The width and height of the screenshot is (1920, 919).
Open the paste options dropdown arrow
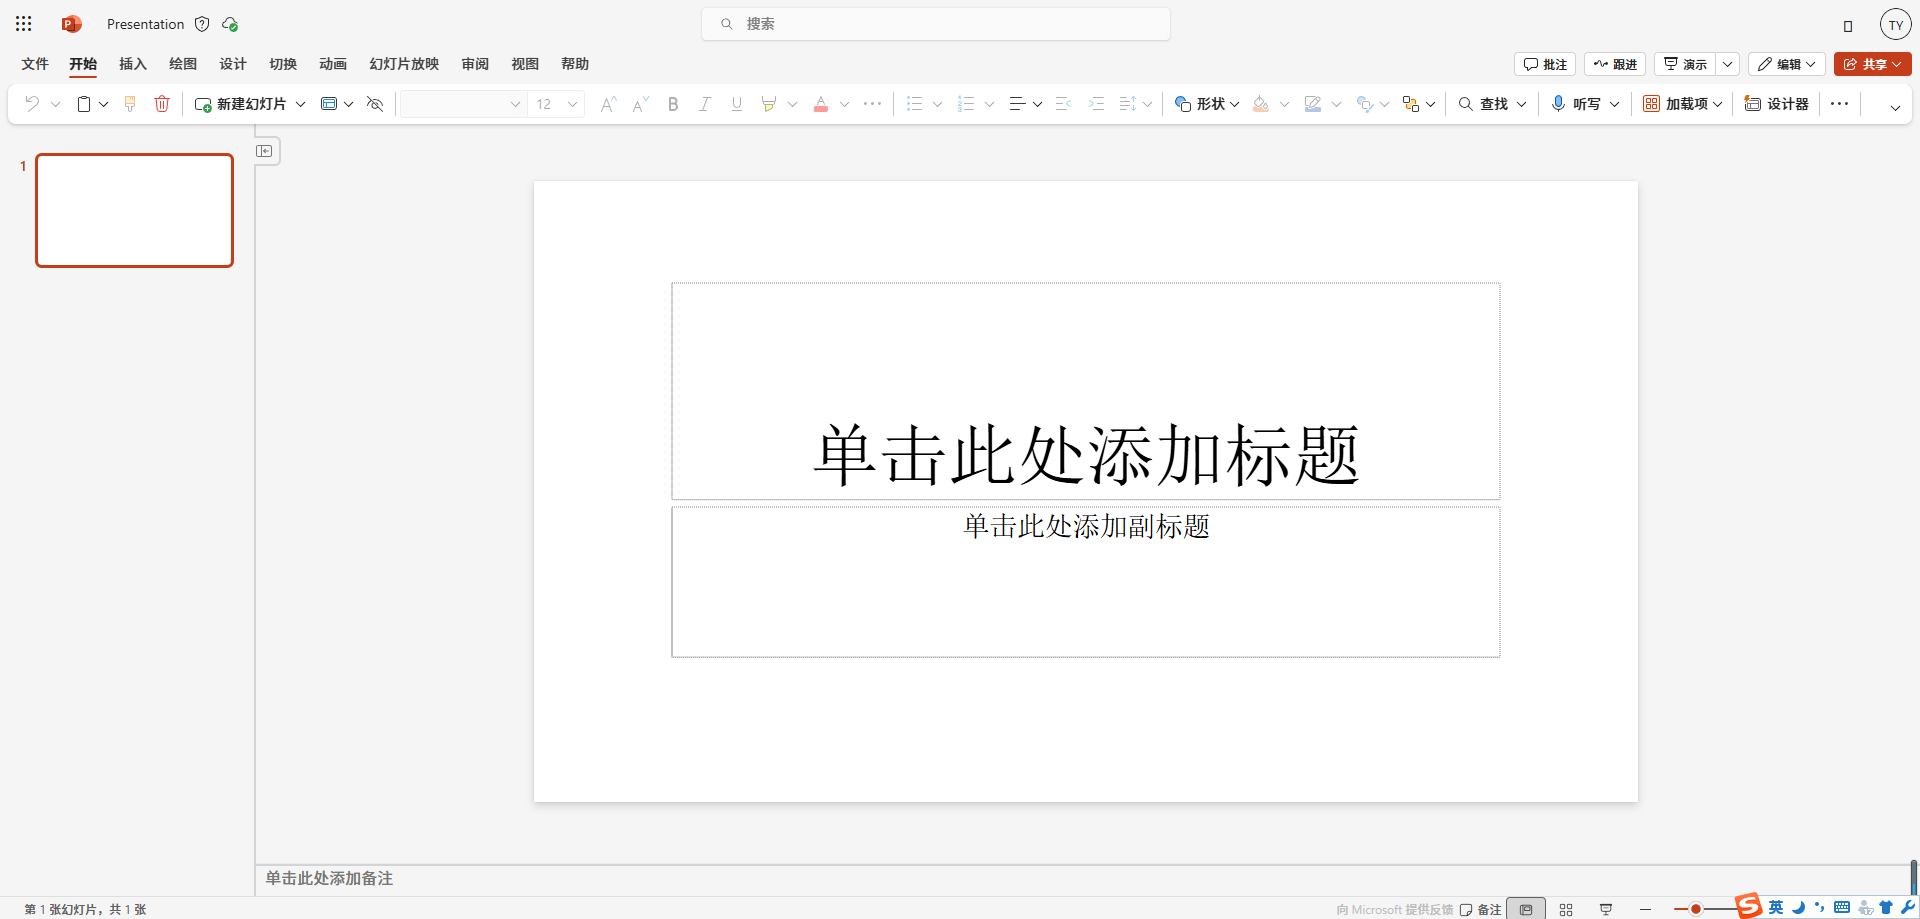103,104
